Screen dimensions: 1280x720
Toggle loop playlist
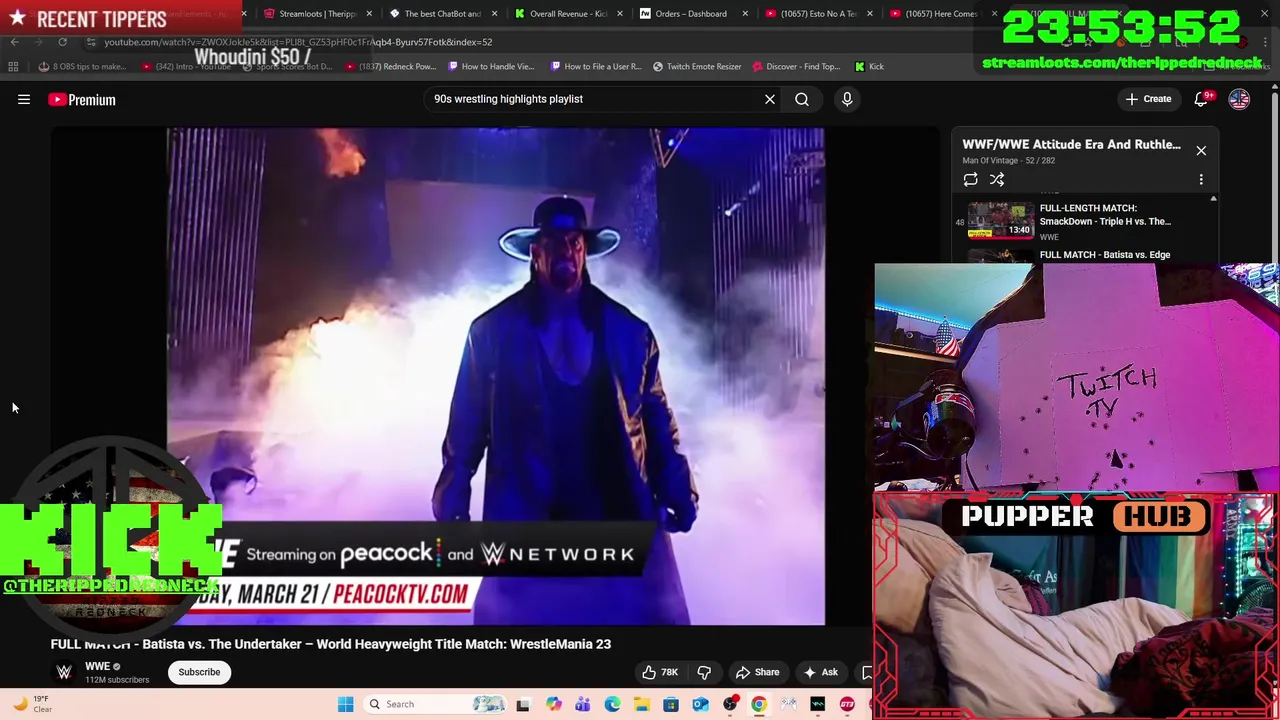[970, 180]
